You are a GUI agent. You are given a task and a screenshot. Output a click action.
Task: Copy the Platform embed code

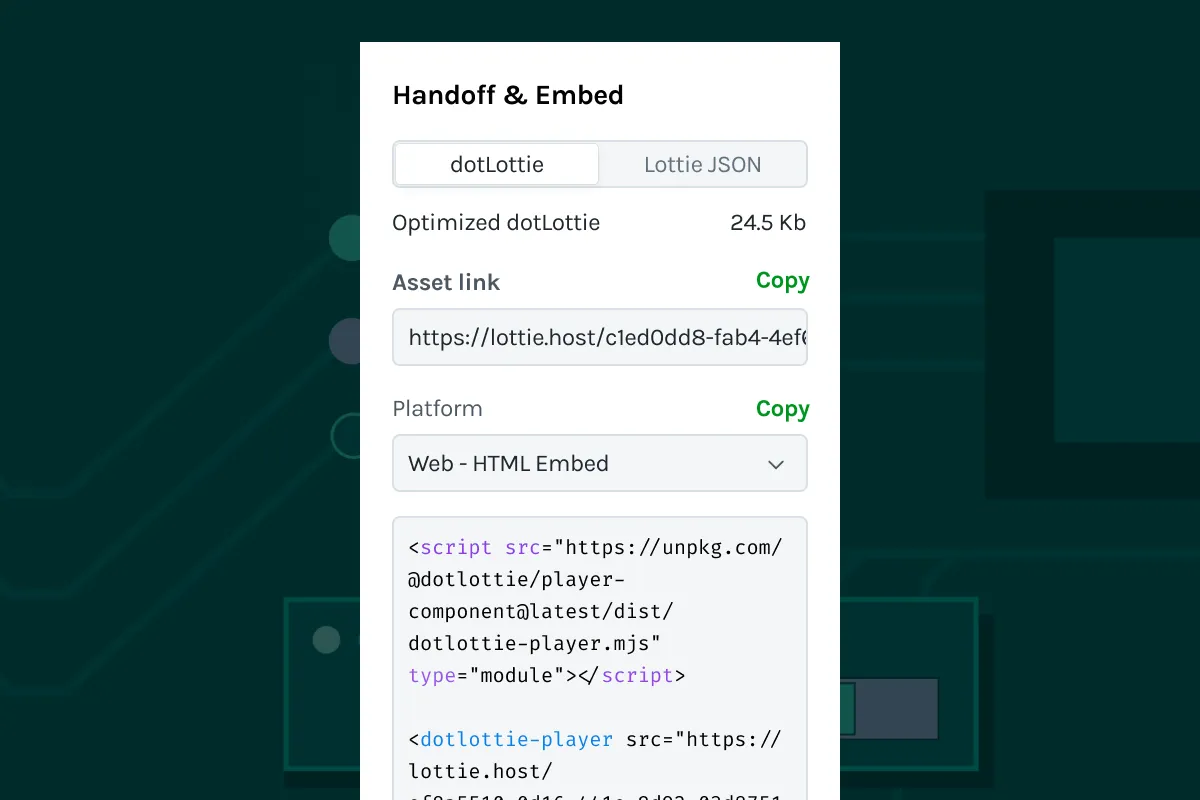782,409
